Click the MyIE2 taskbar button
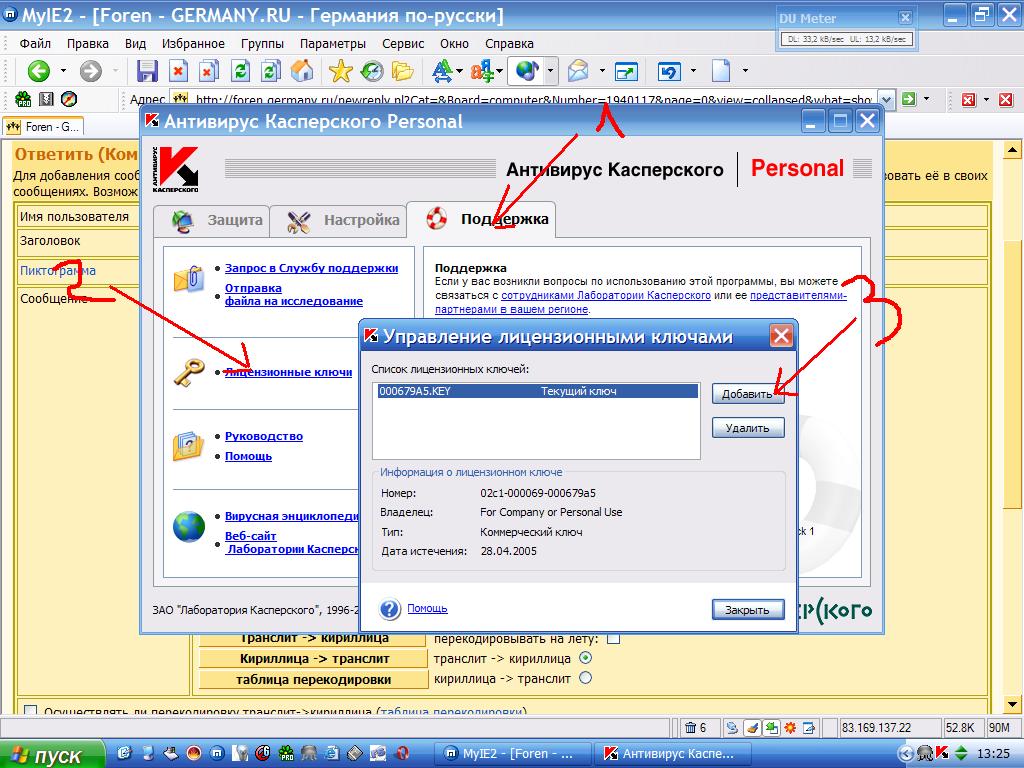The height and width of the screenshot is (768, 1024). [514, 754]
